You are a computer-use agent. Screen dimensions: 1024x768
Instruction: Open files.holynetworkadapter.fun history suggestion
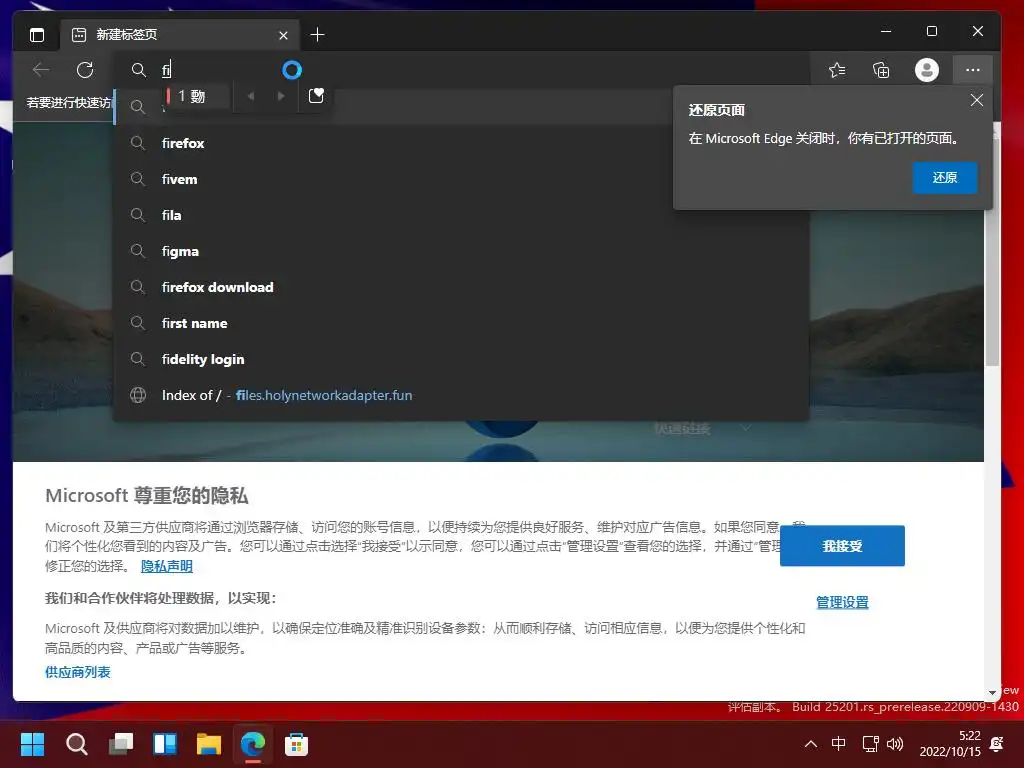(461, 395)
